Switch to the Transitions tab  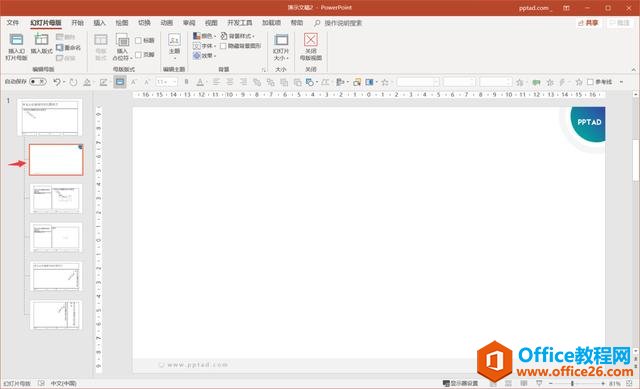(144, 23)
